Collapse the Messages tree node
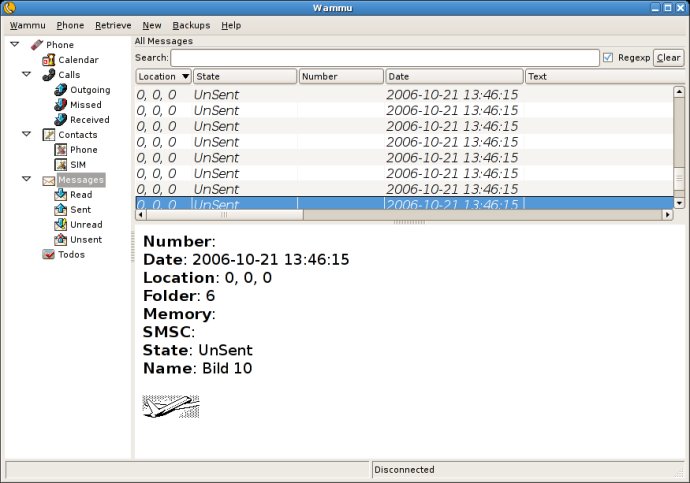690x483 pixels. 26,179
